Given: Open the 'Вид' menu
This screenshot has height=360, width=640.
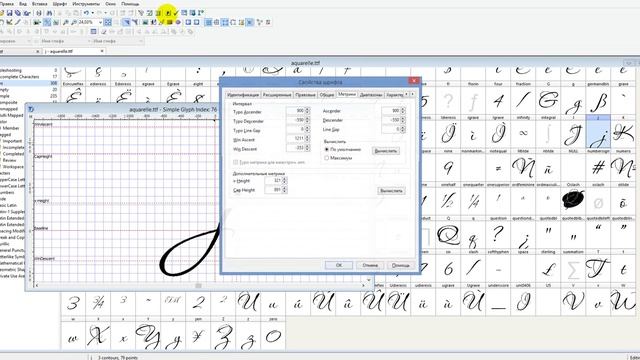Looking at the screenshot, I should (23, 4).
